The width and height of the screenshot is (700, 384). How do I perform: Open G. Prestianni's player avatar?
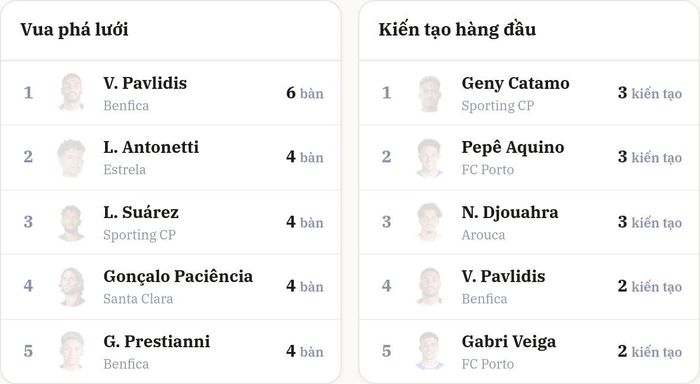(x=71, y=351)
